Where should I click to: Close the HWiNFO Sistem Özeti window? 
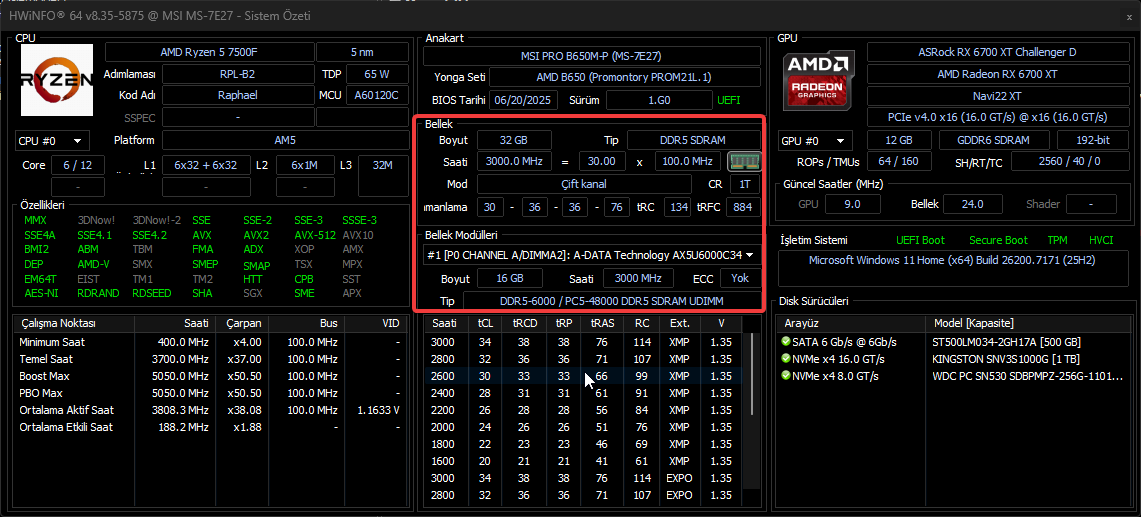tap(1129, 16)
